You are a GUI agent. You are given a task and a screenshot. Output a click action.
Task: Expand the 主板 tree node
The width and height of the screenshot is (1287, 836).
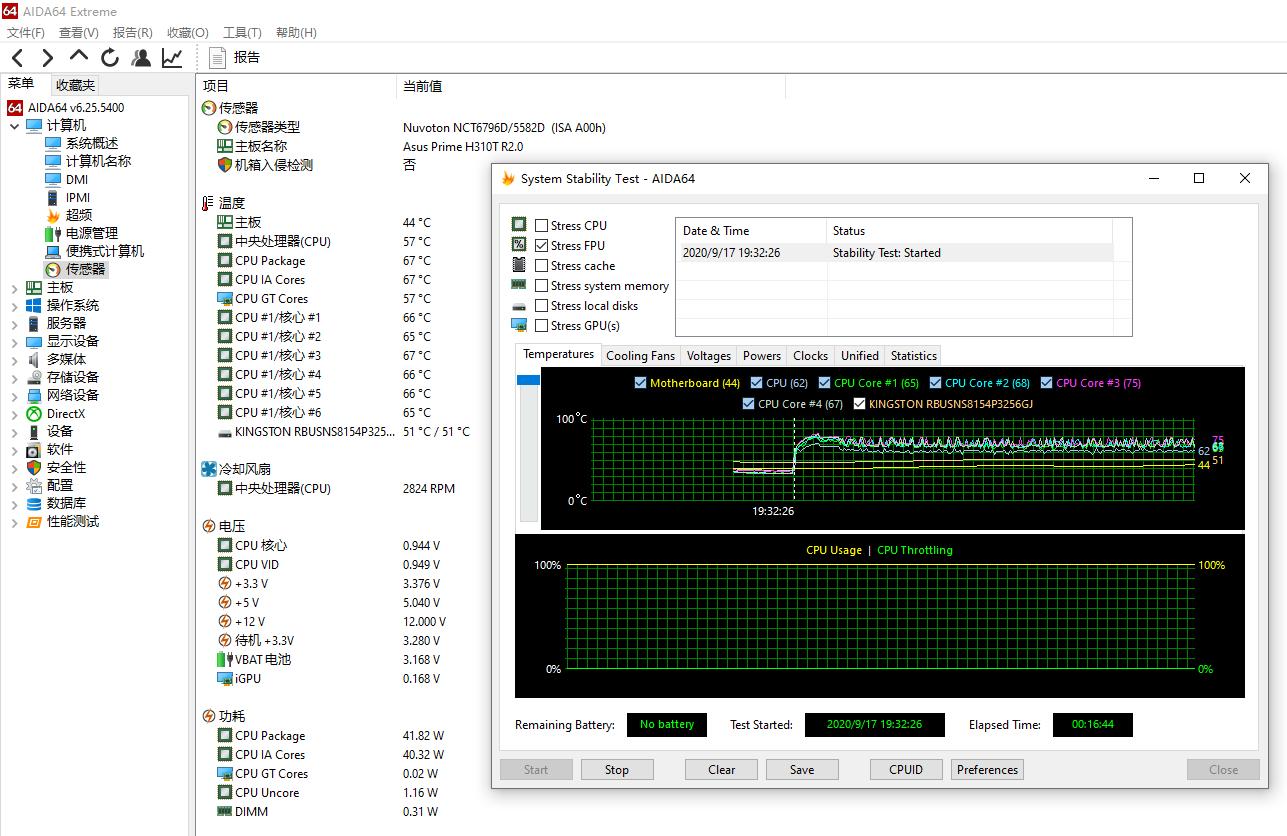point(14,288)
